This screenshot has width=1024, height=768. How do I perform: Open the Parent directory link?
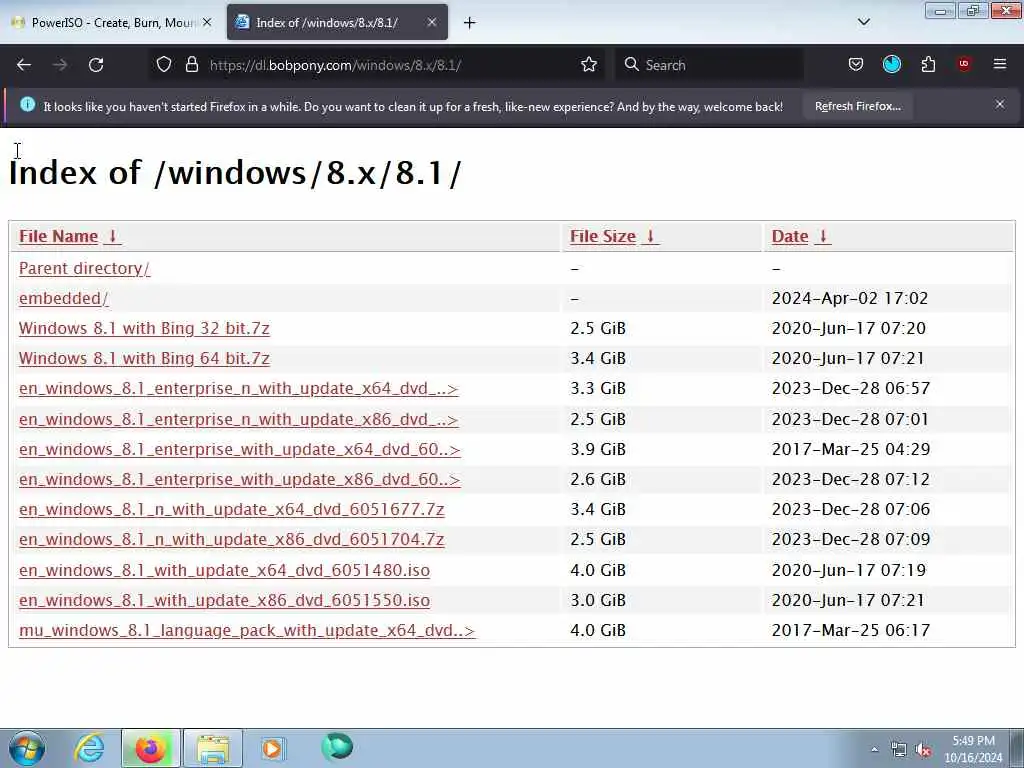[x=84, y=268]
